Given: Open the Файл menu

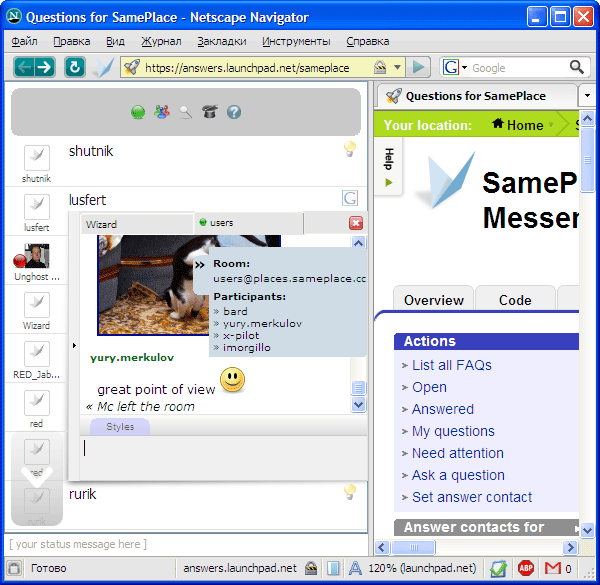Looking at the screenshot, I should (24, 41).
